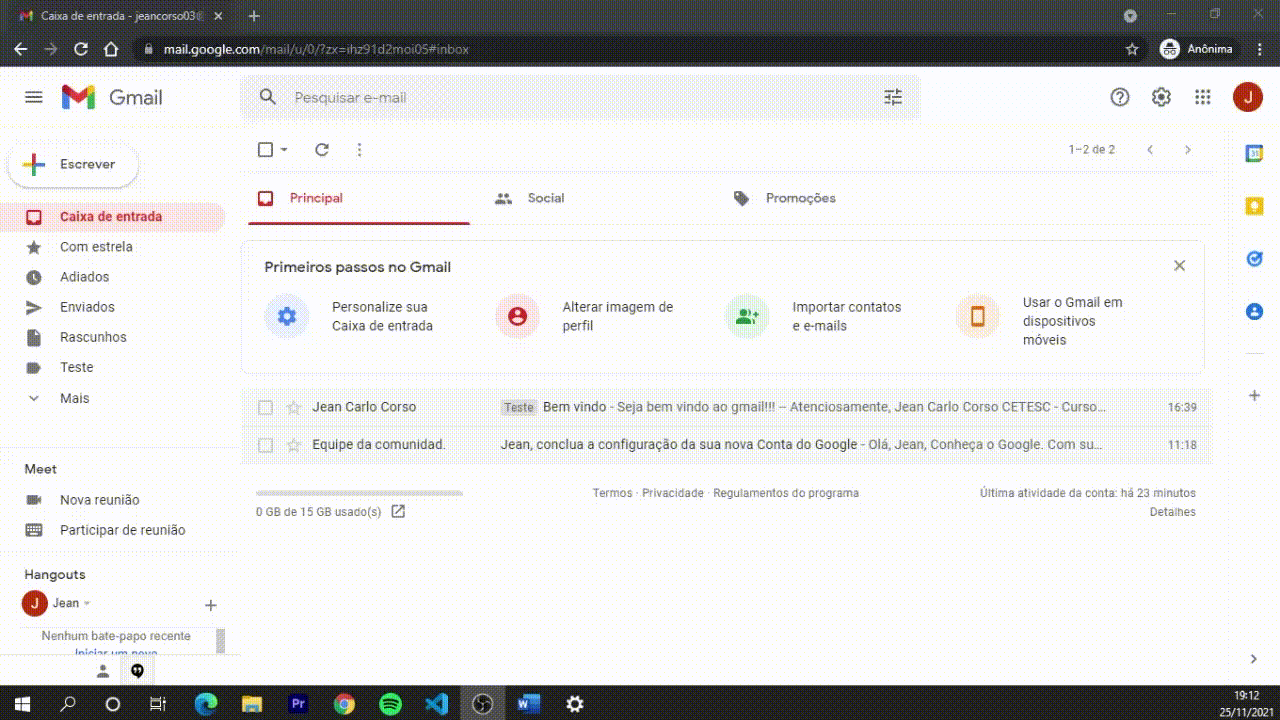Image resolution: width=1280 pixels, height=720 pixels.
Task: Star the Equipe da comunidad. email
Action: pyautogui.click(x=293, y=445)
